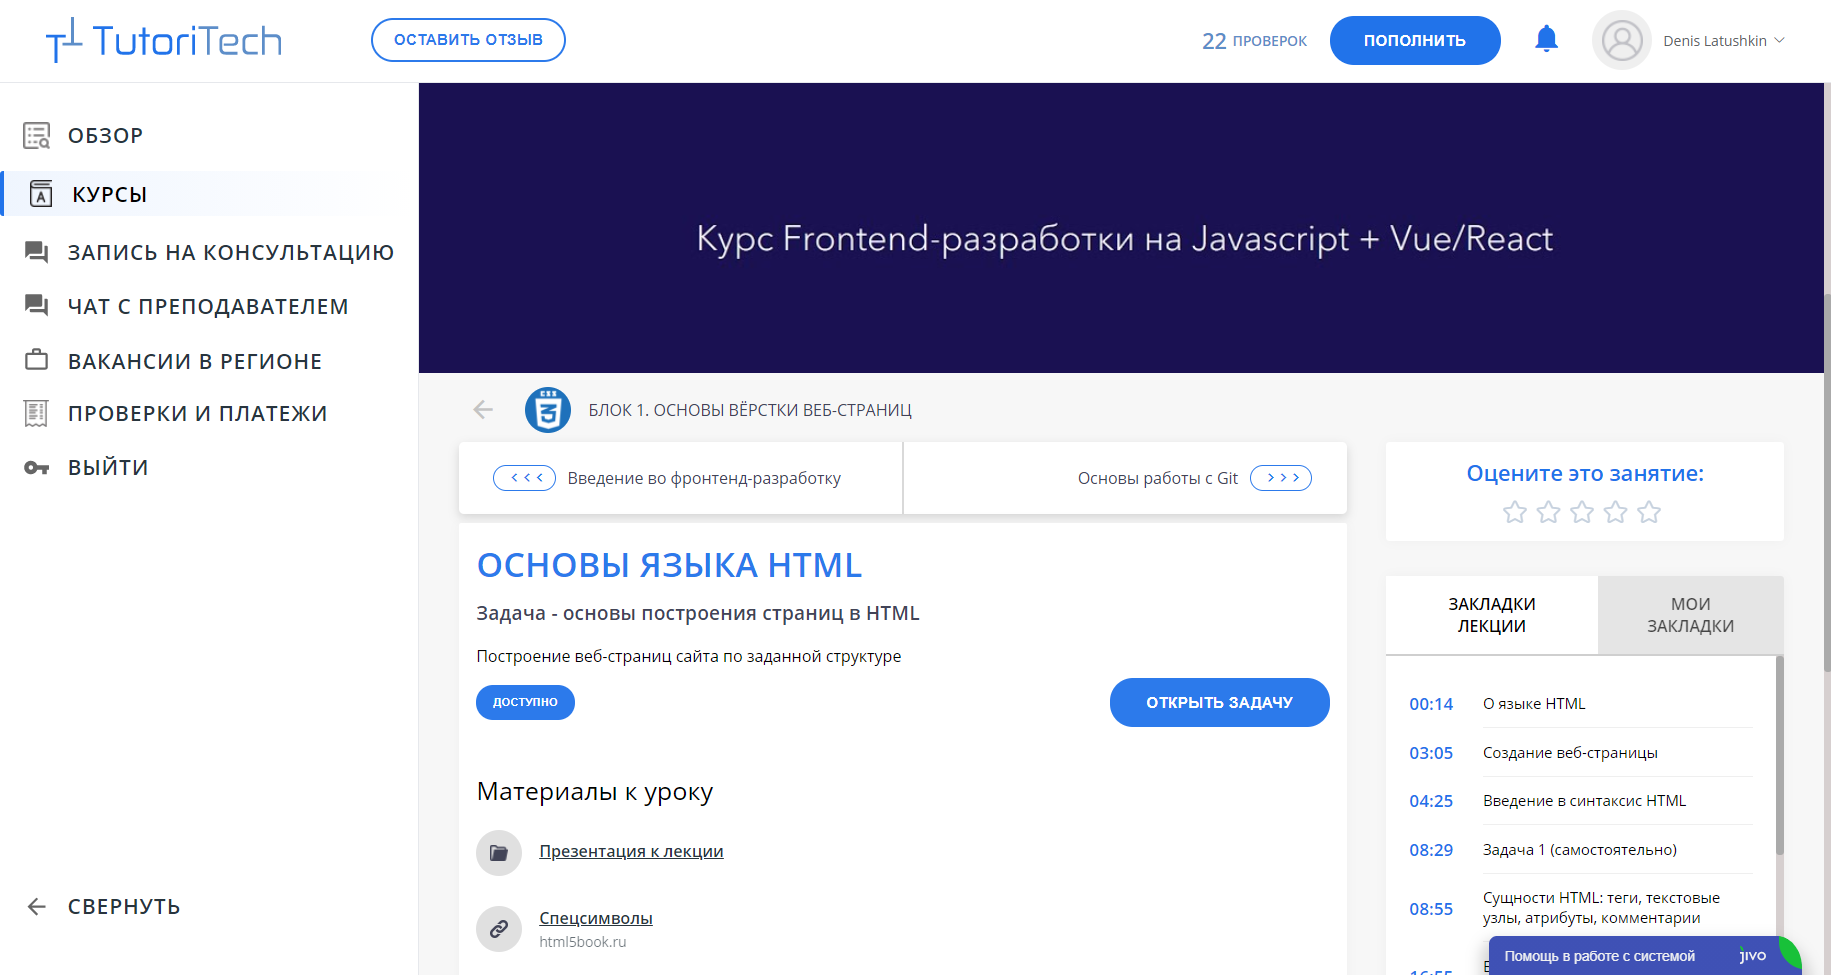This screenshot has height=975, width=1831.
Task: Open the user profile avatar icon
Action: 1621,41
